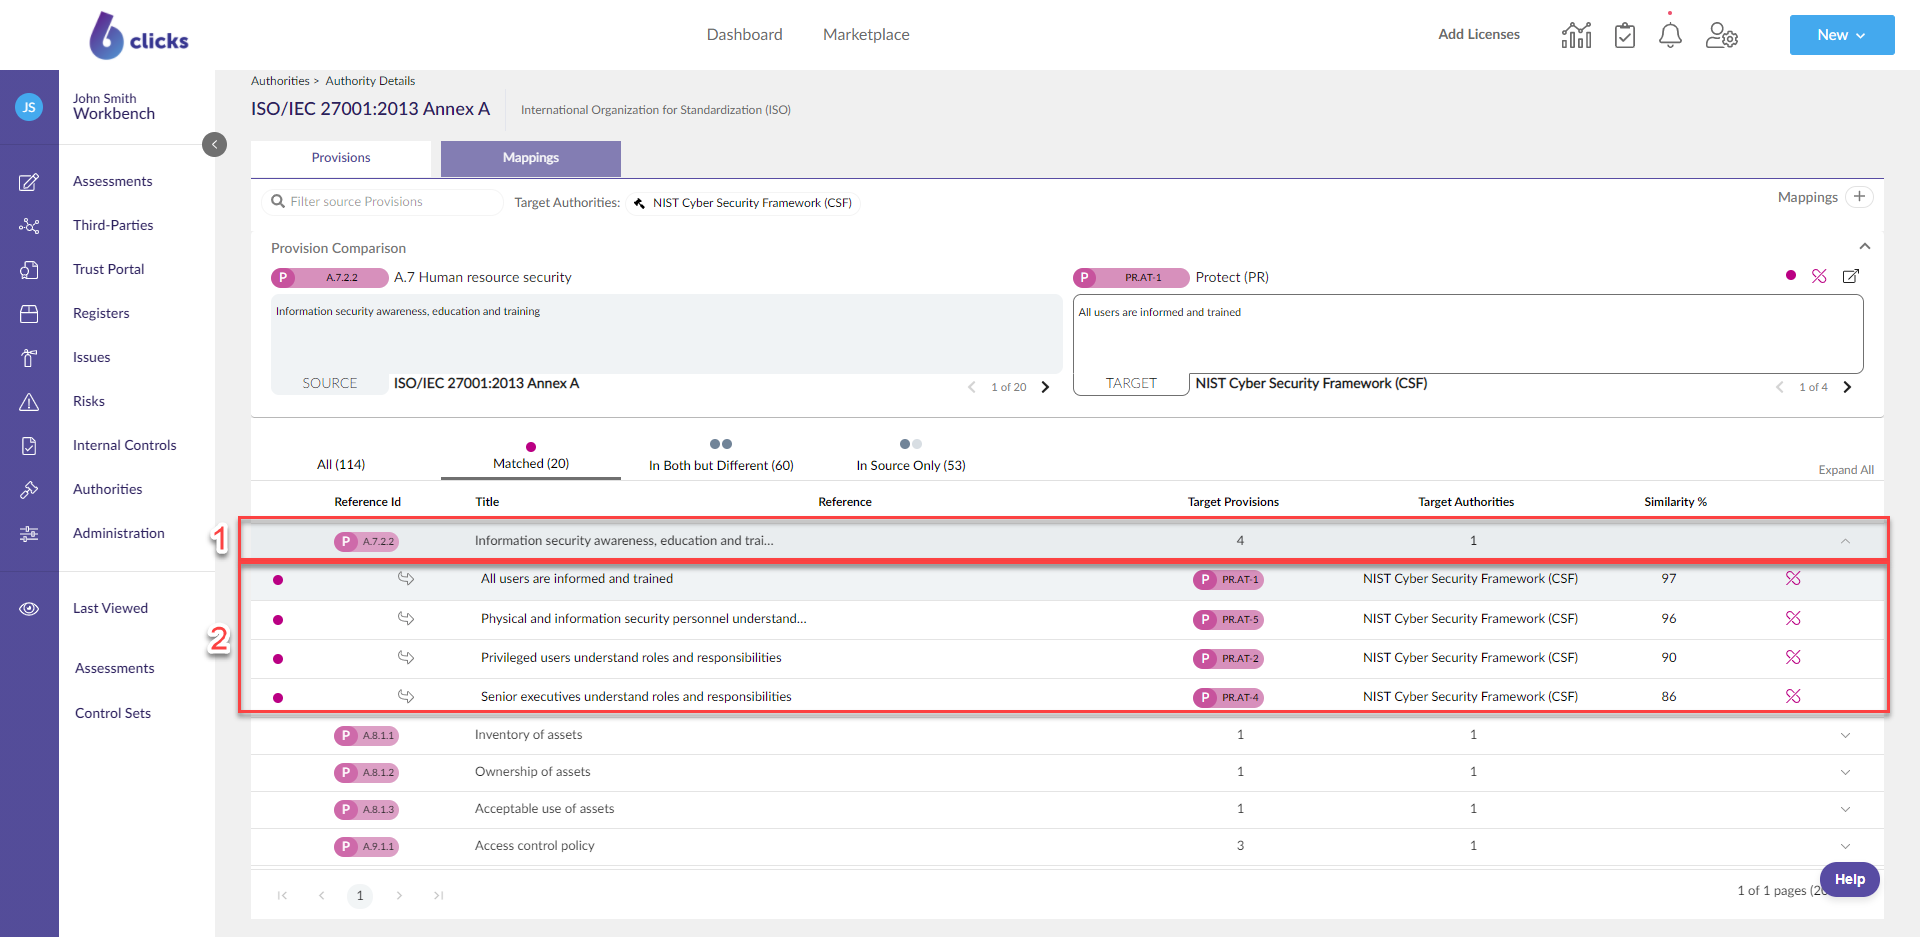The image size is (1920, 937).
Task: Remove the PR.AT-4 mapping with 86 similarity
Action: (1793, 696)
